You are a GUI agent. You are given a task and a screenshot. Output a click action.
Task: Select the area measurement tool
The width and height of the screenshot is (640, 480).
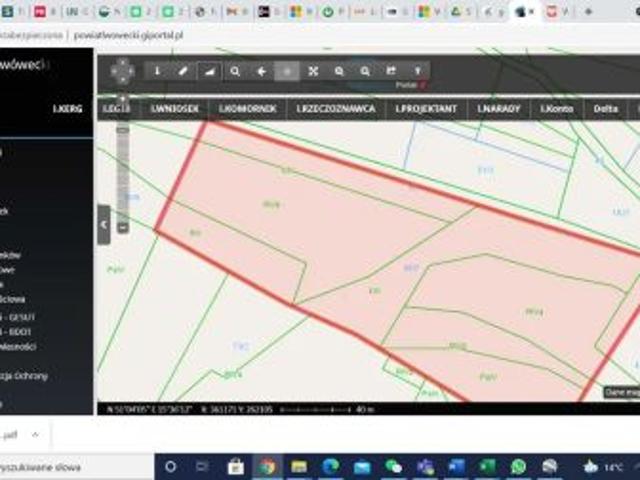pos(209,71)
